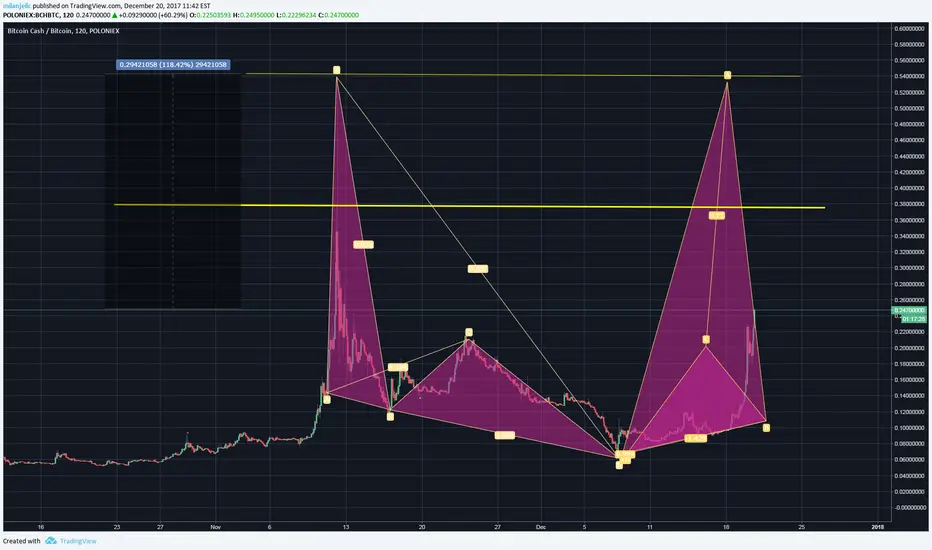Screen dimensions: 932x550
Task: Click the 0.20000000 price axis label
Action: (910, 348)
